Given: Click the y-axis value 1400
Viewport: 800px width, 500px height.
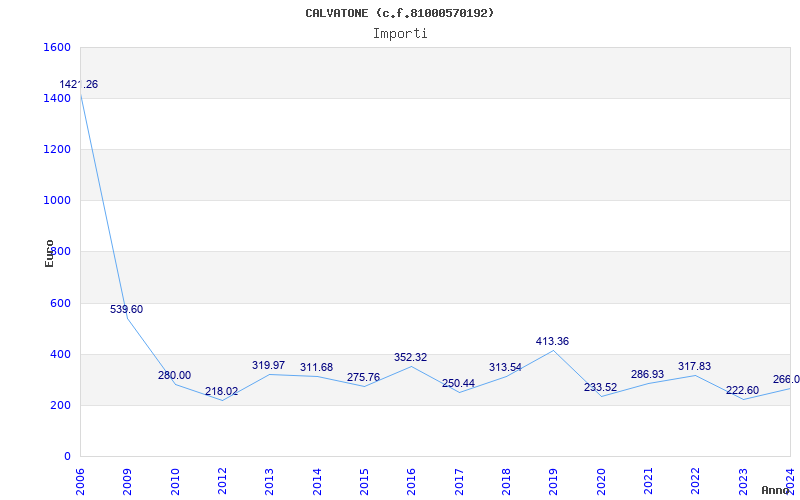Looking at the screenshot, I should pos(56,98).
